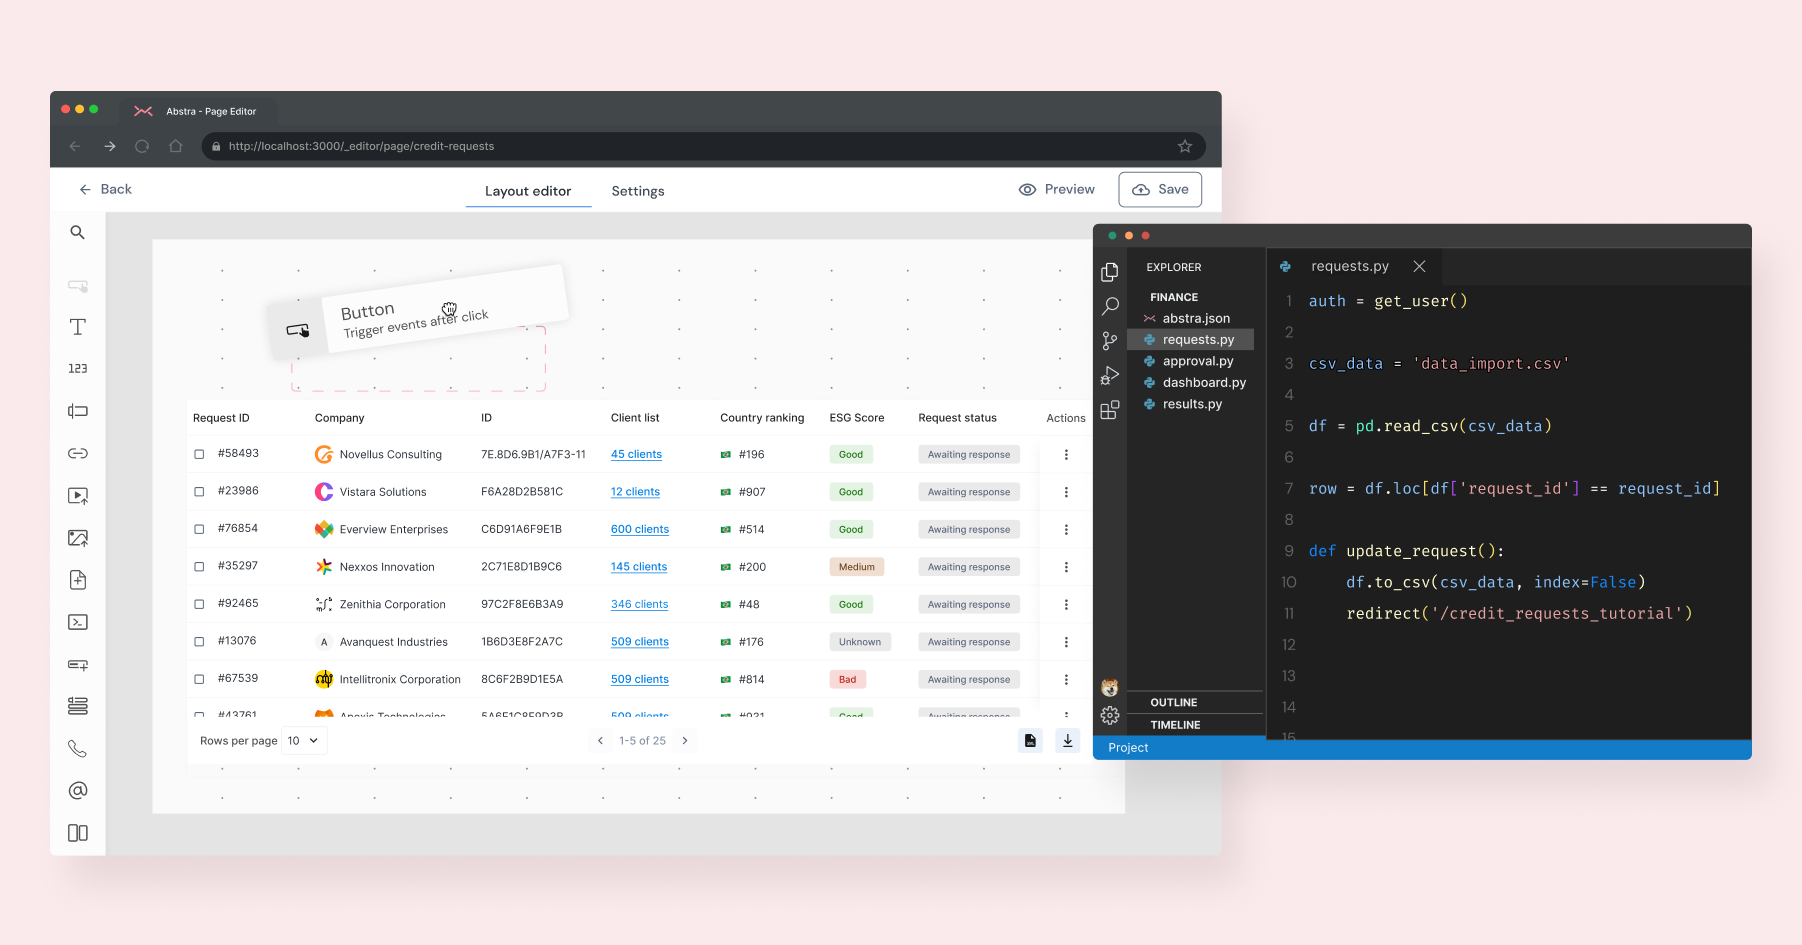
Task: Open the Run and Debug panel
Action: pos(1110,376)
